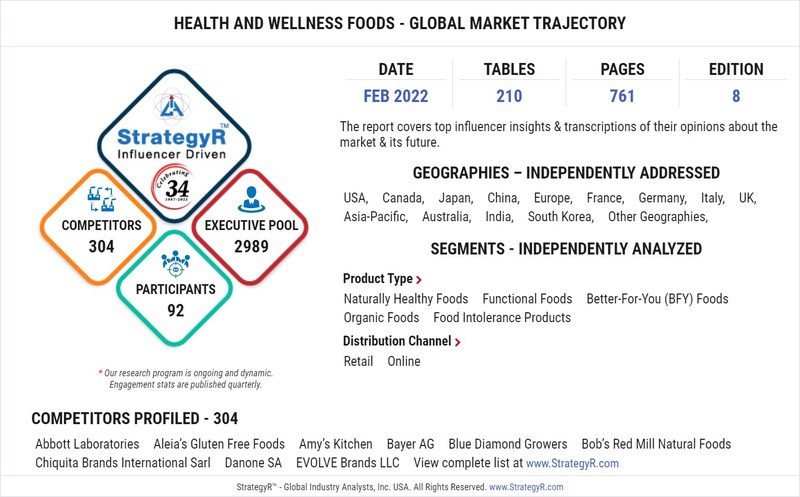
Task: Select Naturally Healthy Foods segment
Action: 405,299
